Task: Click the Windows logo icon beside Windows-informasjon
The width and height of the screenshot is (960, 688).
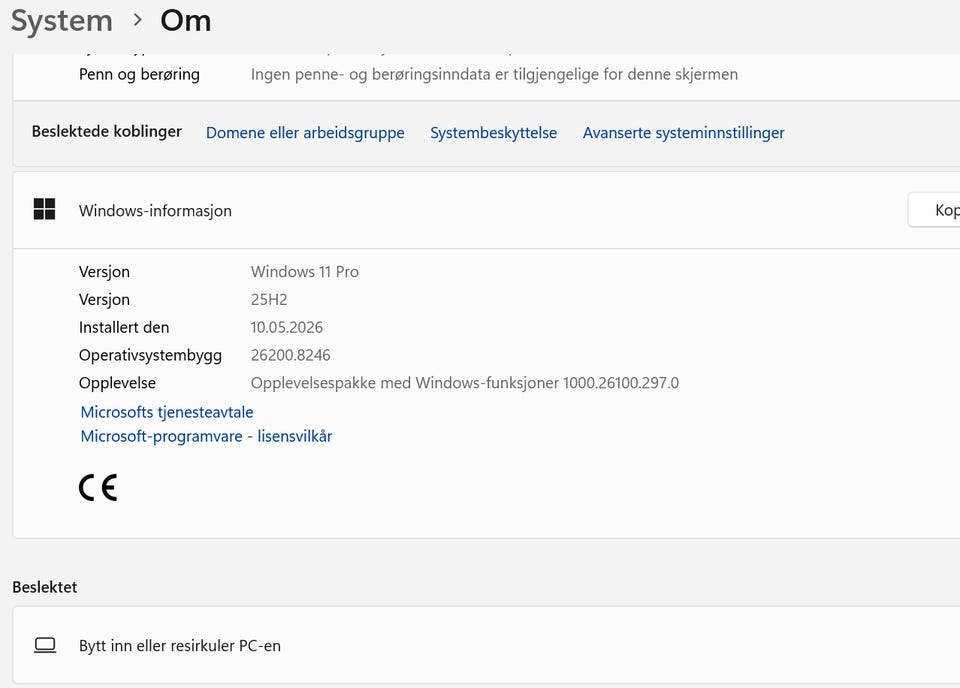Action: click(x=44, y=209)
